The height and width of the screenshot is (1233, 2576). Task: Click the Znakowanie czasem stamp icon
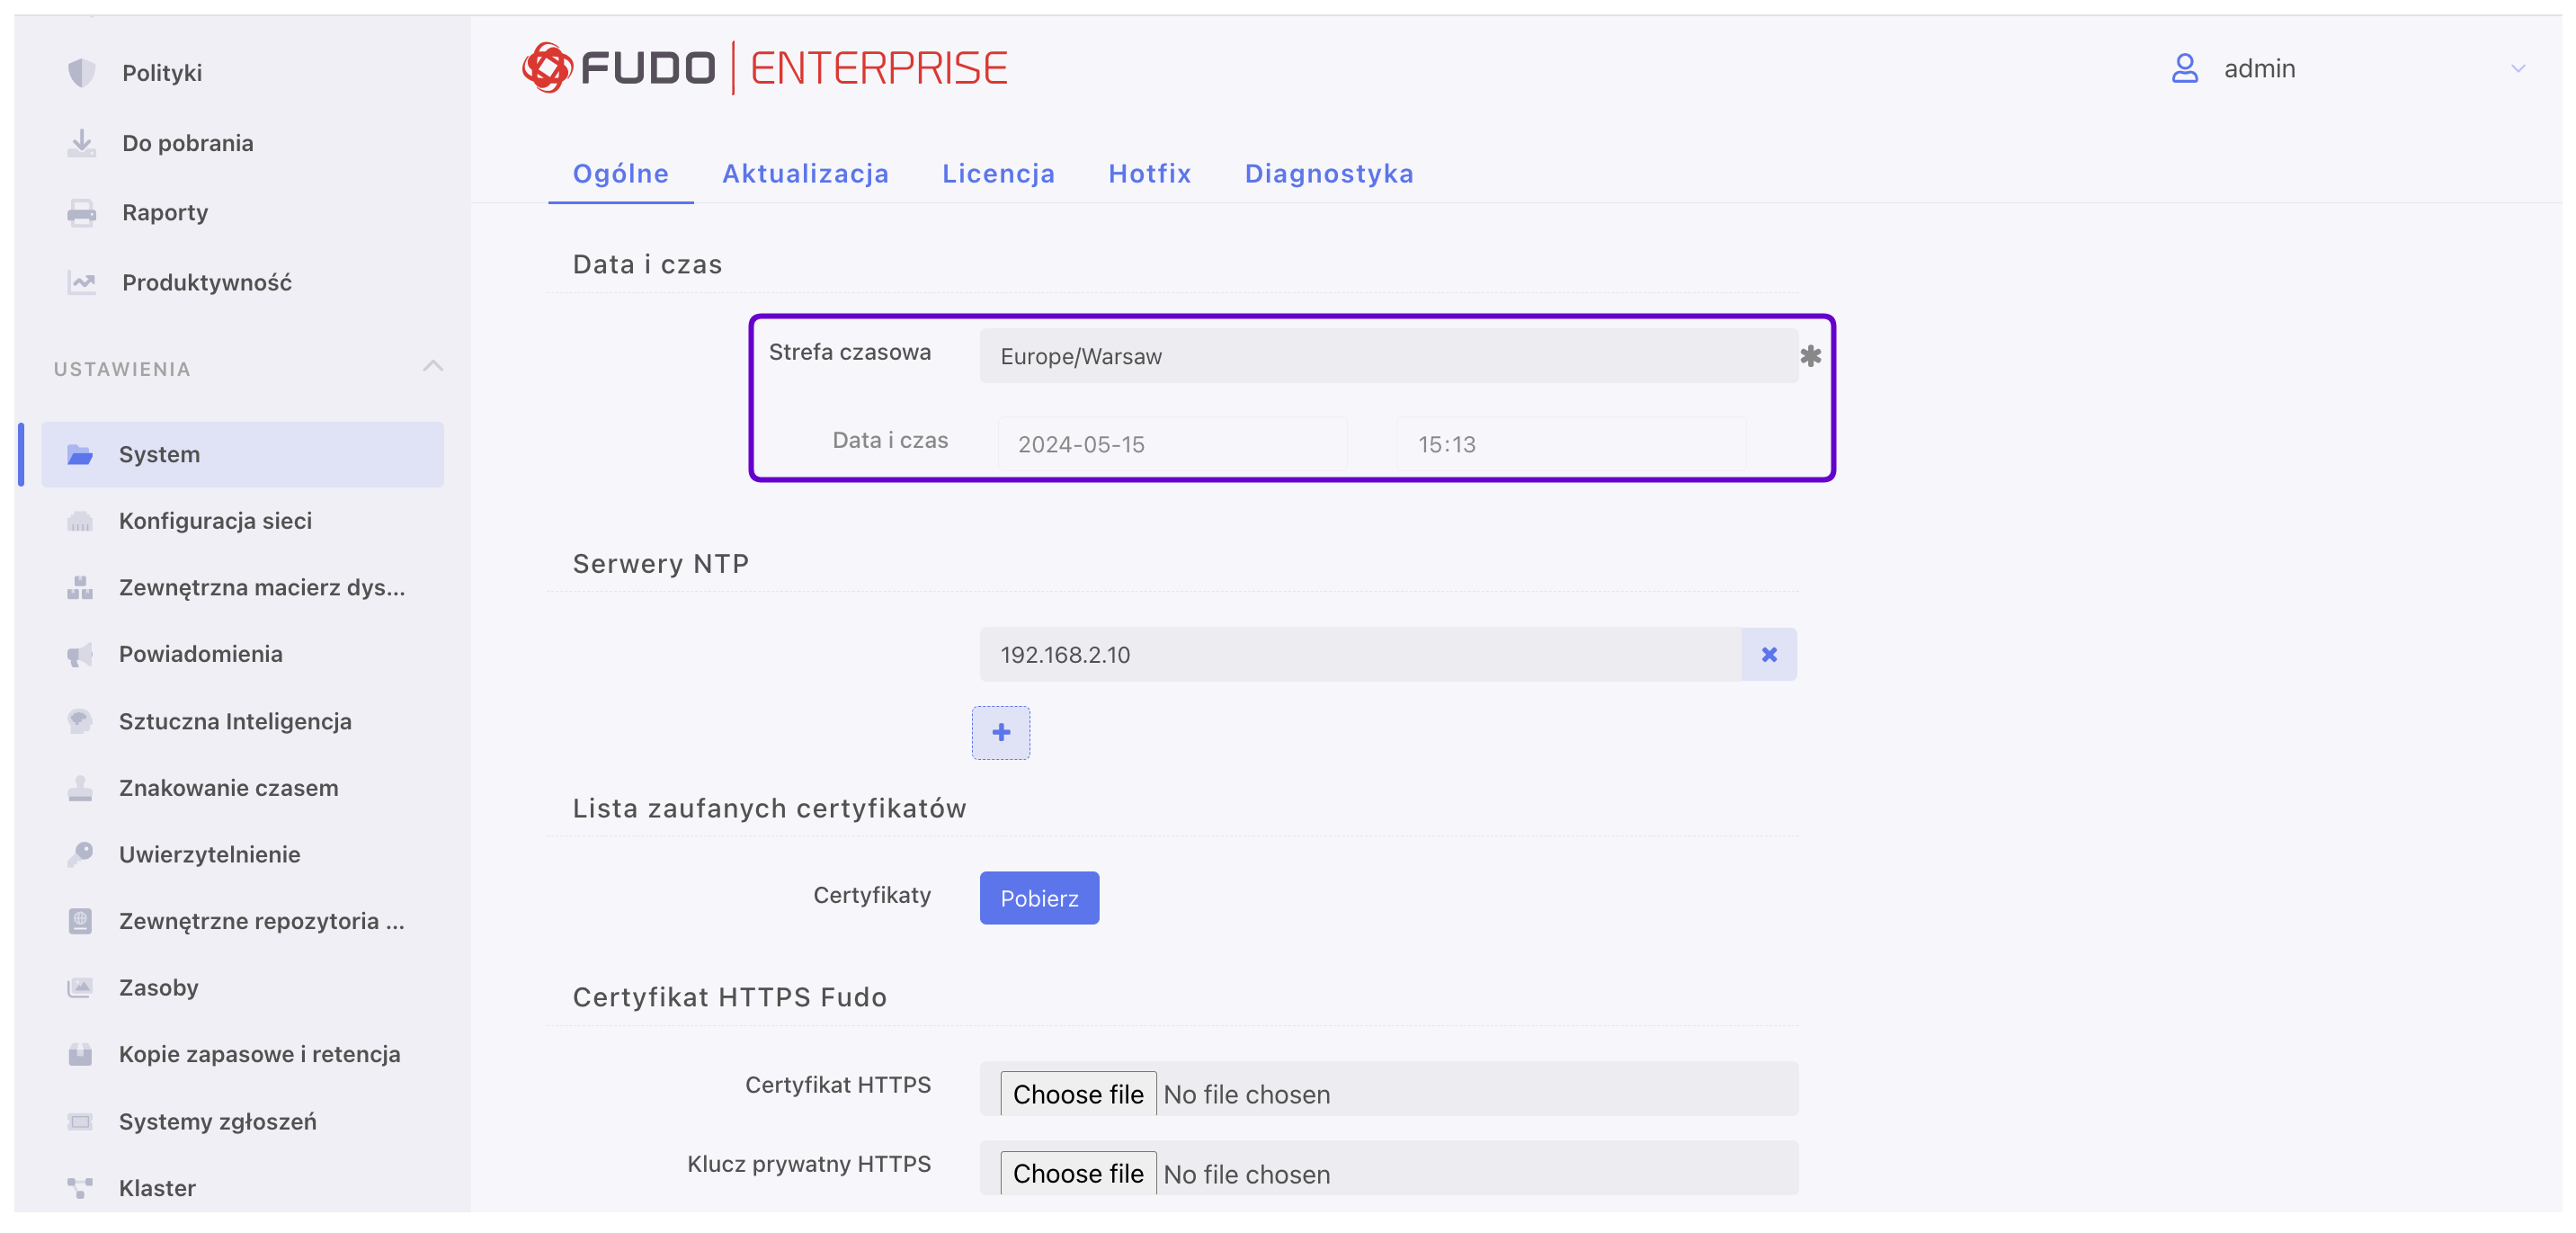click(80, 788)
